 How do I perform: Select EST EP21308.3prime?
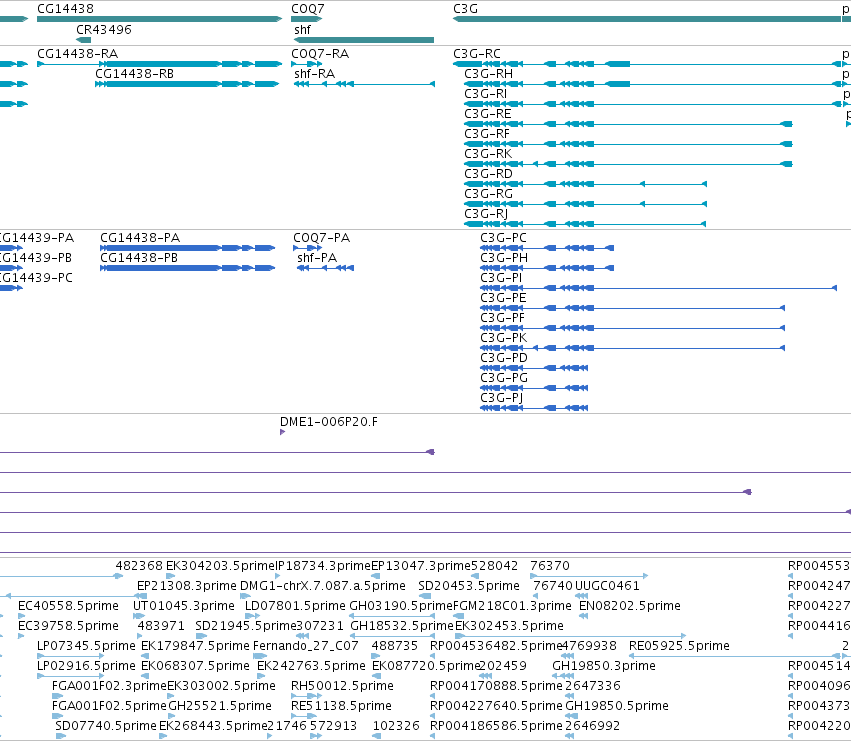tap(187, 586)
